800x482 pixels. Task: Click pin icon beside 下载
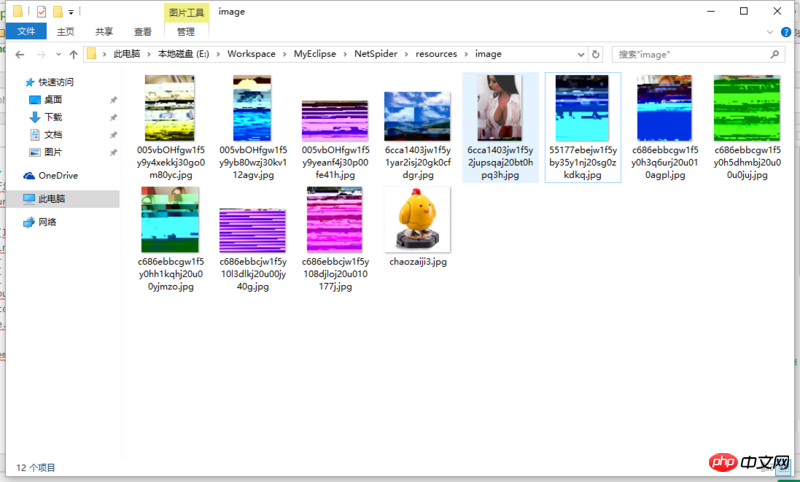pos(113,118)
